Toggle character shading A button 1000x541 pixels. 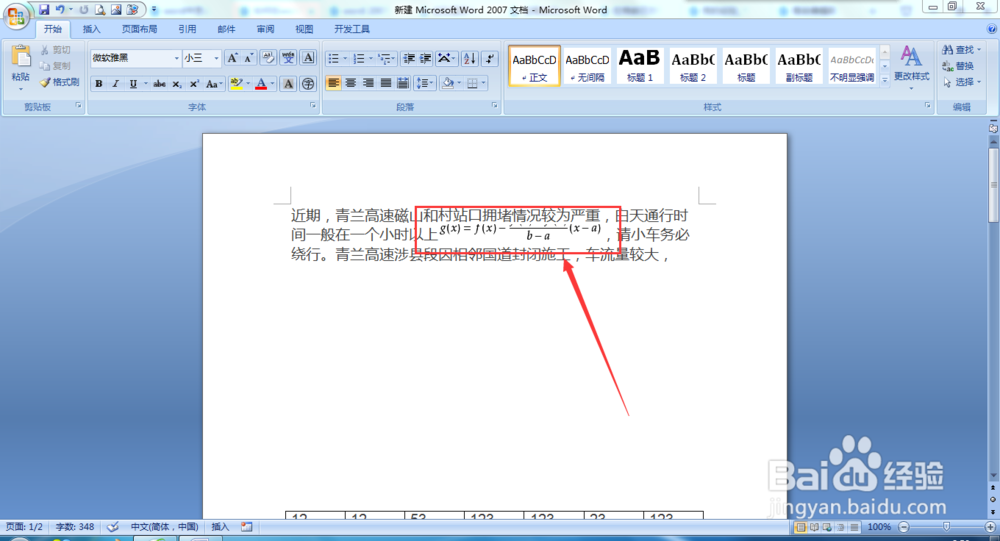[x=288, y=84]
